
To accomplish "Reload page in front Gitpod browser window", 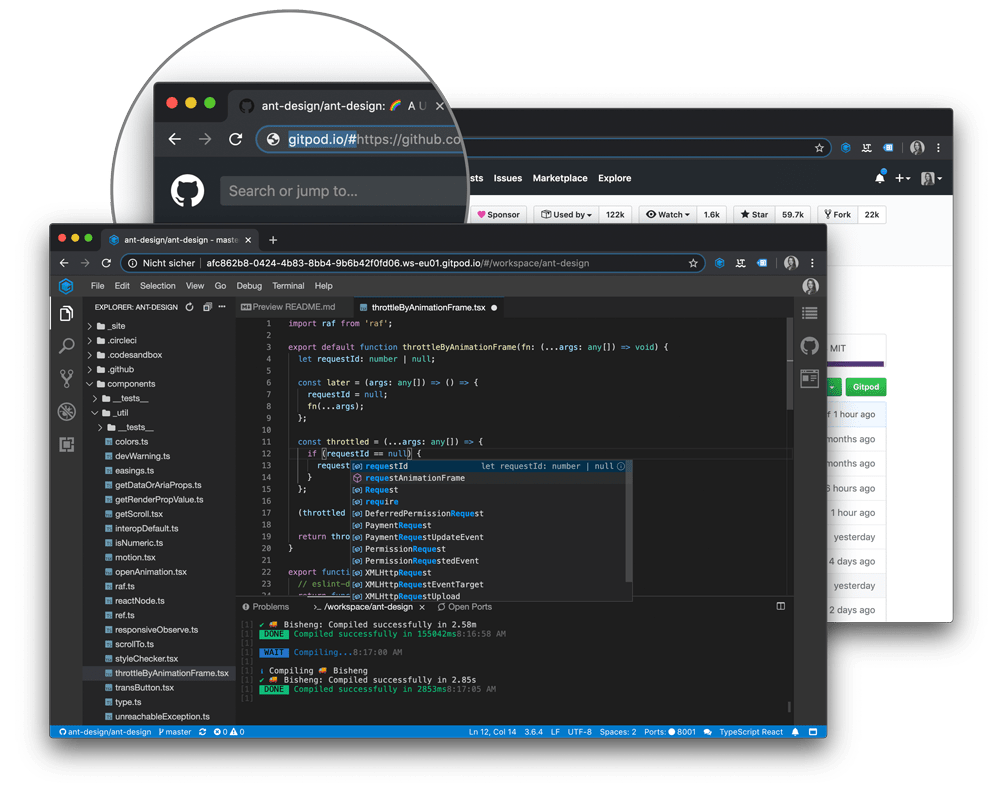I will coord(106,263).
